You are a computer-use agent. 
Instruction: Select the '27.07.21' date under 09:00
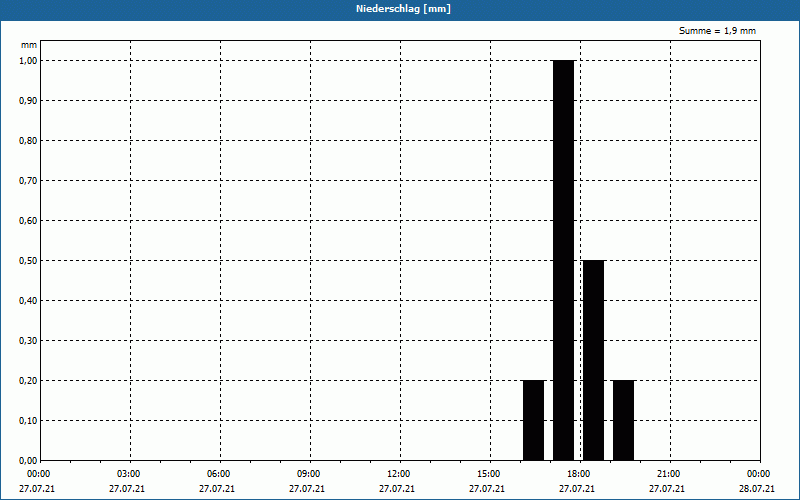click(x=307, y=489)
